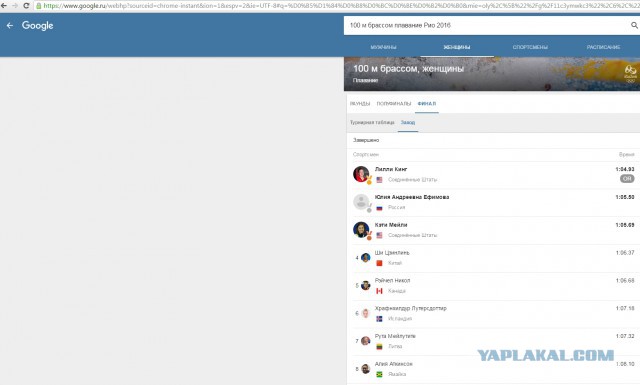
Task: Click Кэти Мейли's avatar photo
Action: [361, 229]
